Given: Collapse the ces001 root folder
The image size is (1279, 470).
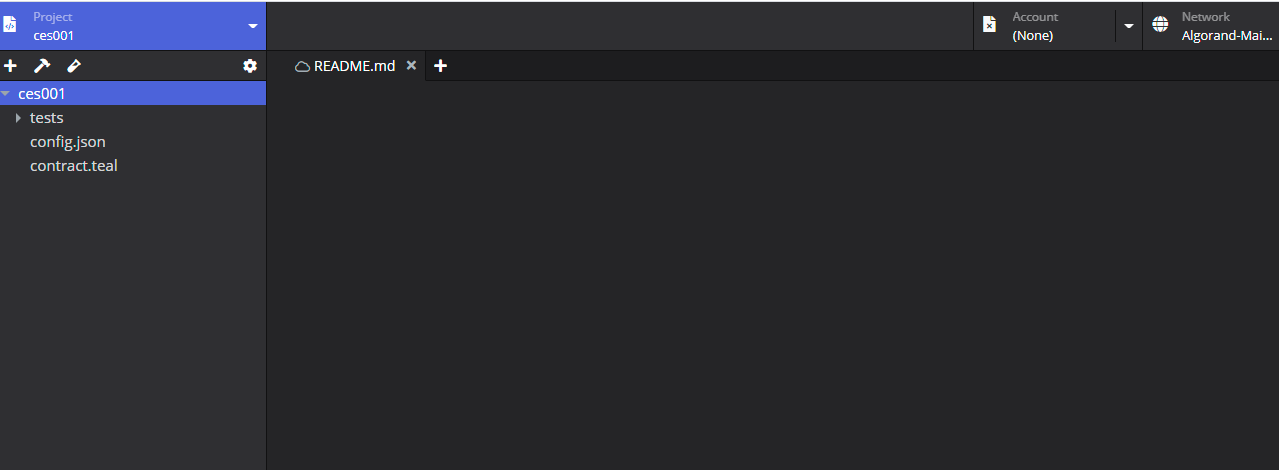Looking at the screenshot, I should point(6,94).
